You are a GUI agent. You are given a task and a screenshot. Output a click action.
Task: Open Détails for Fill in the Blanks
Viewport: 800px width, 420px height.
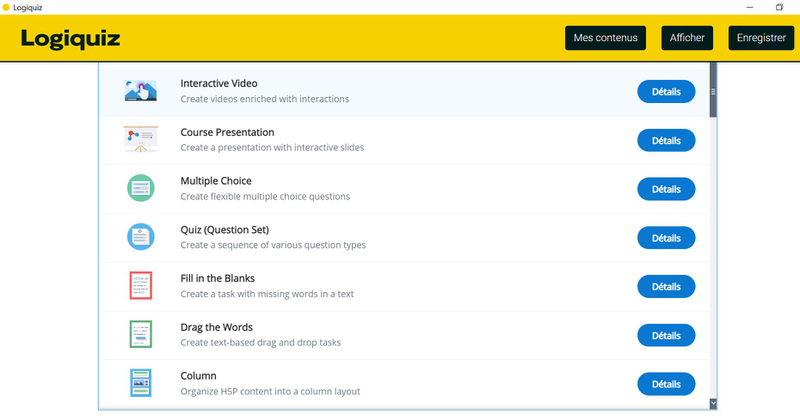666,287
